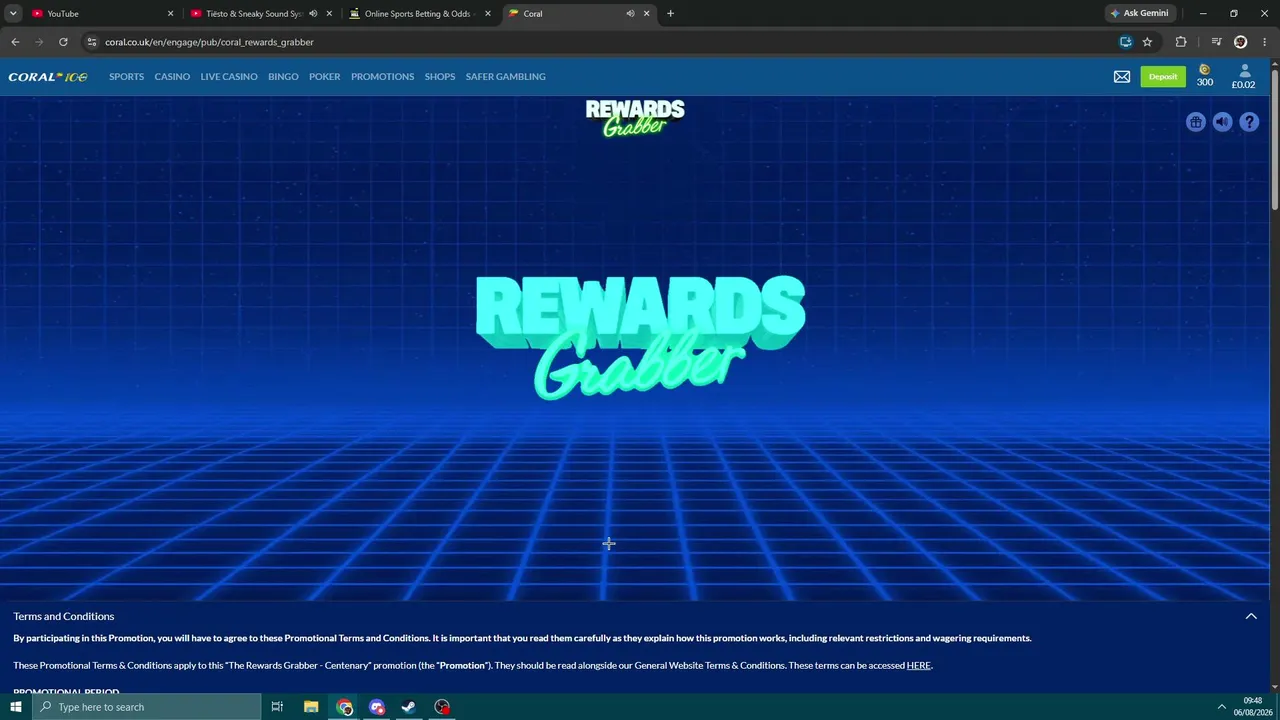Open the media controls icon
1280x720 pixels.
(1216, 42)
